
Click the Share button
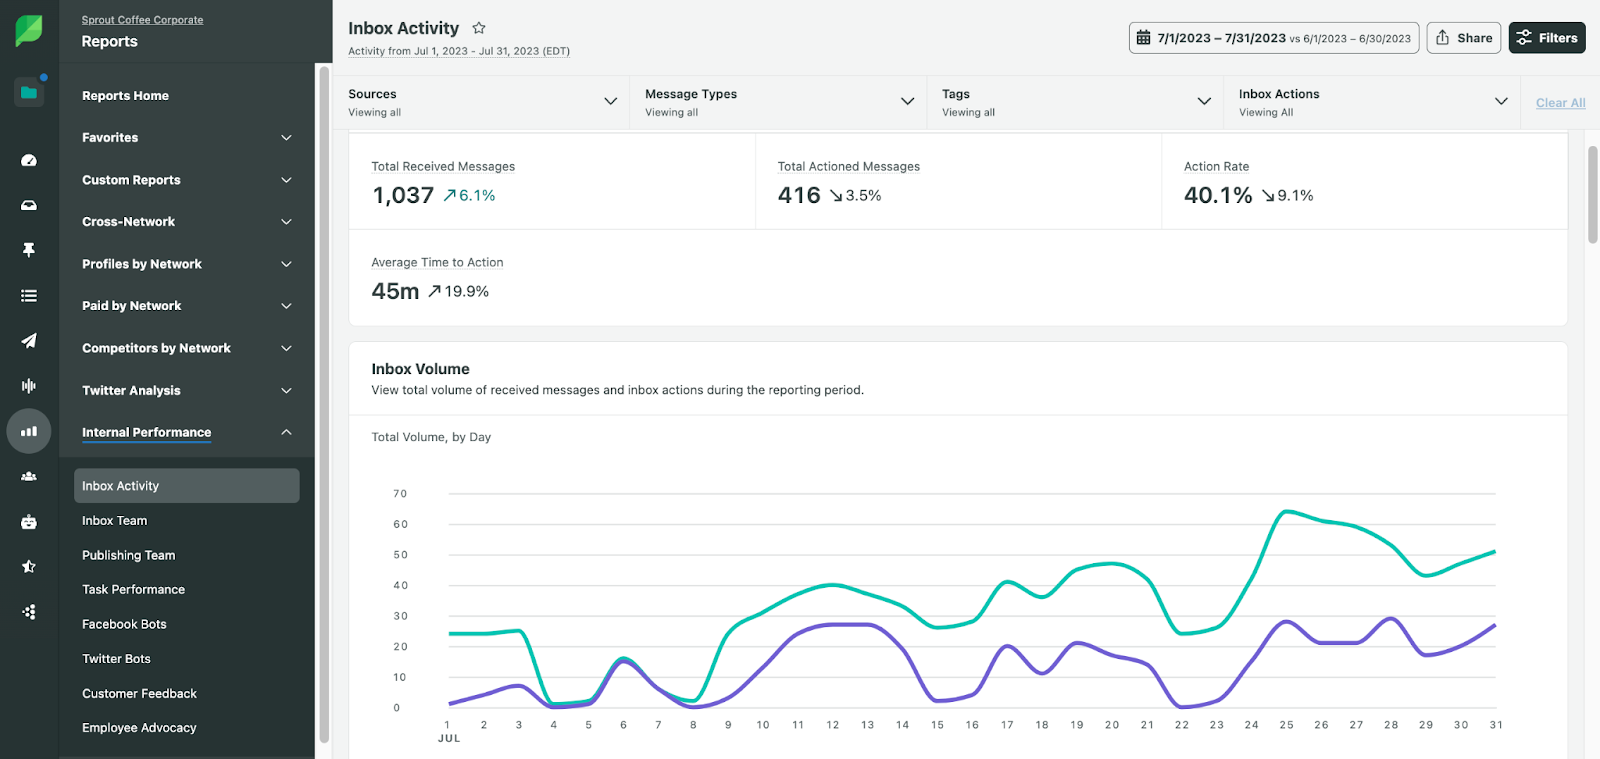coord(1463,38)
